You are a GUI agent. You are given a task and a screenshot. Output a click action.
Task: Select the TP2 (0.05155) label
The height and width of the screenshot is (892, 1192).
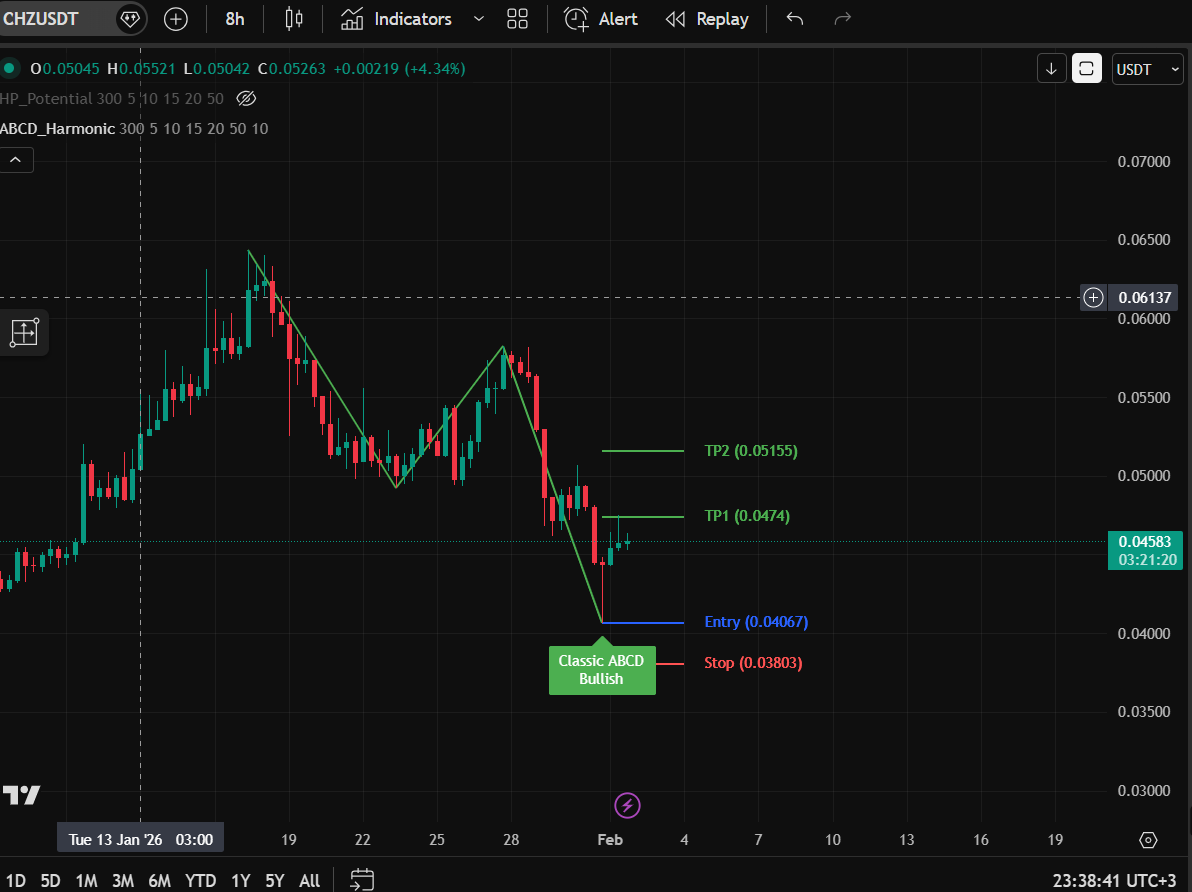(750, 451)
